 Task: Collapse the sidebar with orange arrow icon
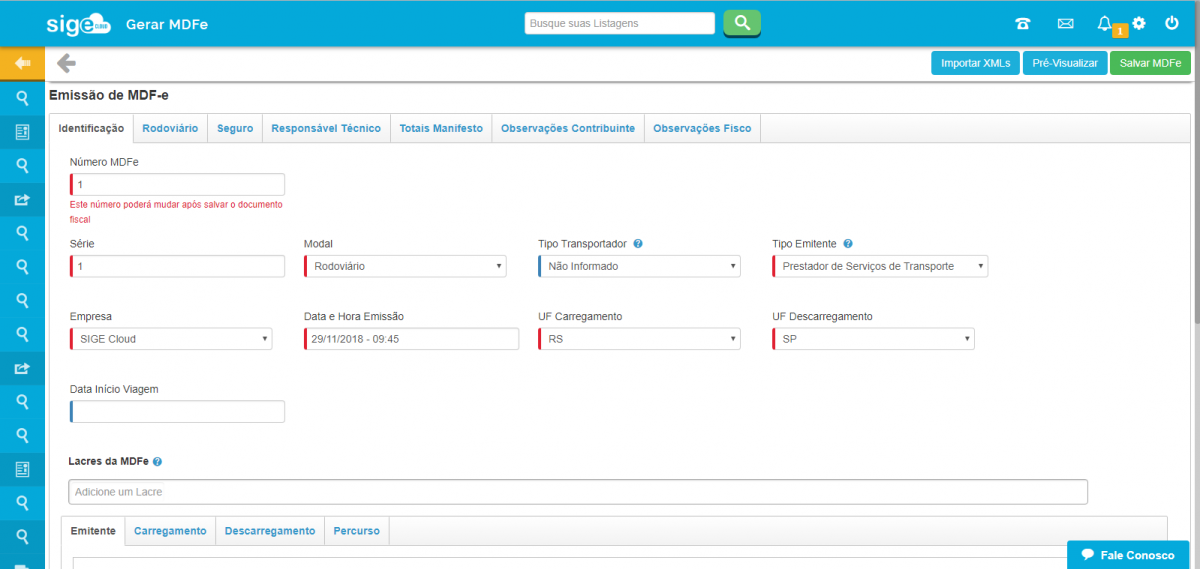pos(22,64)
